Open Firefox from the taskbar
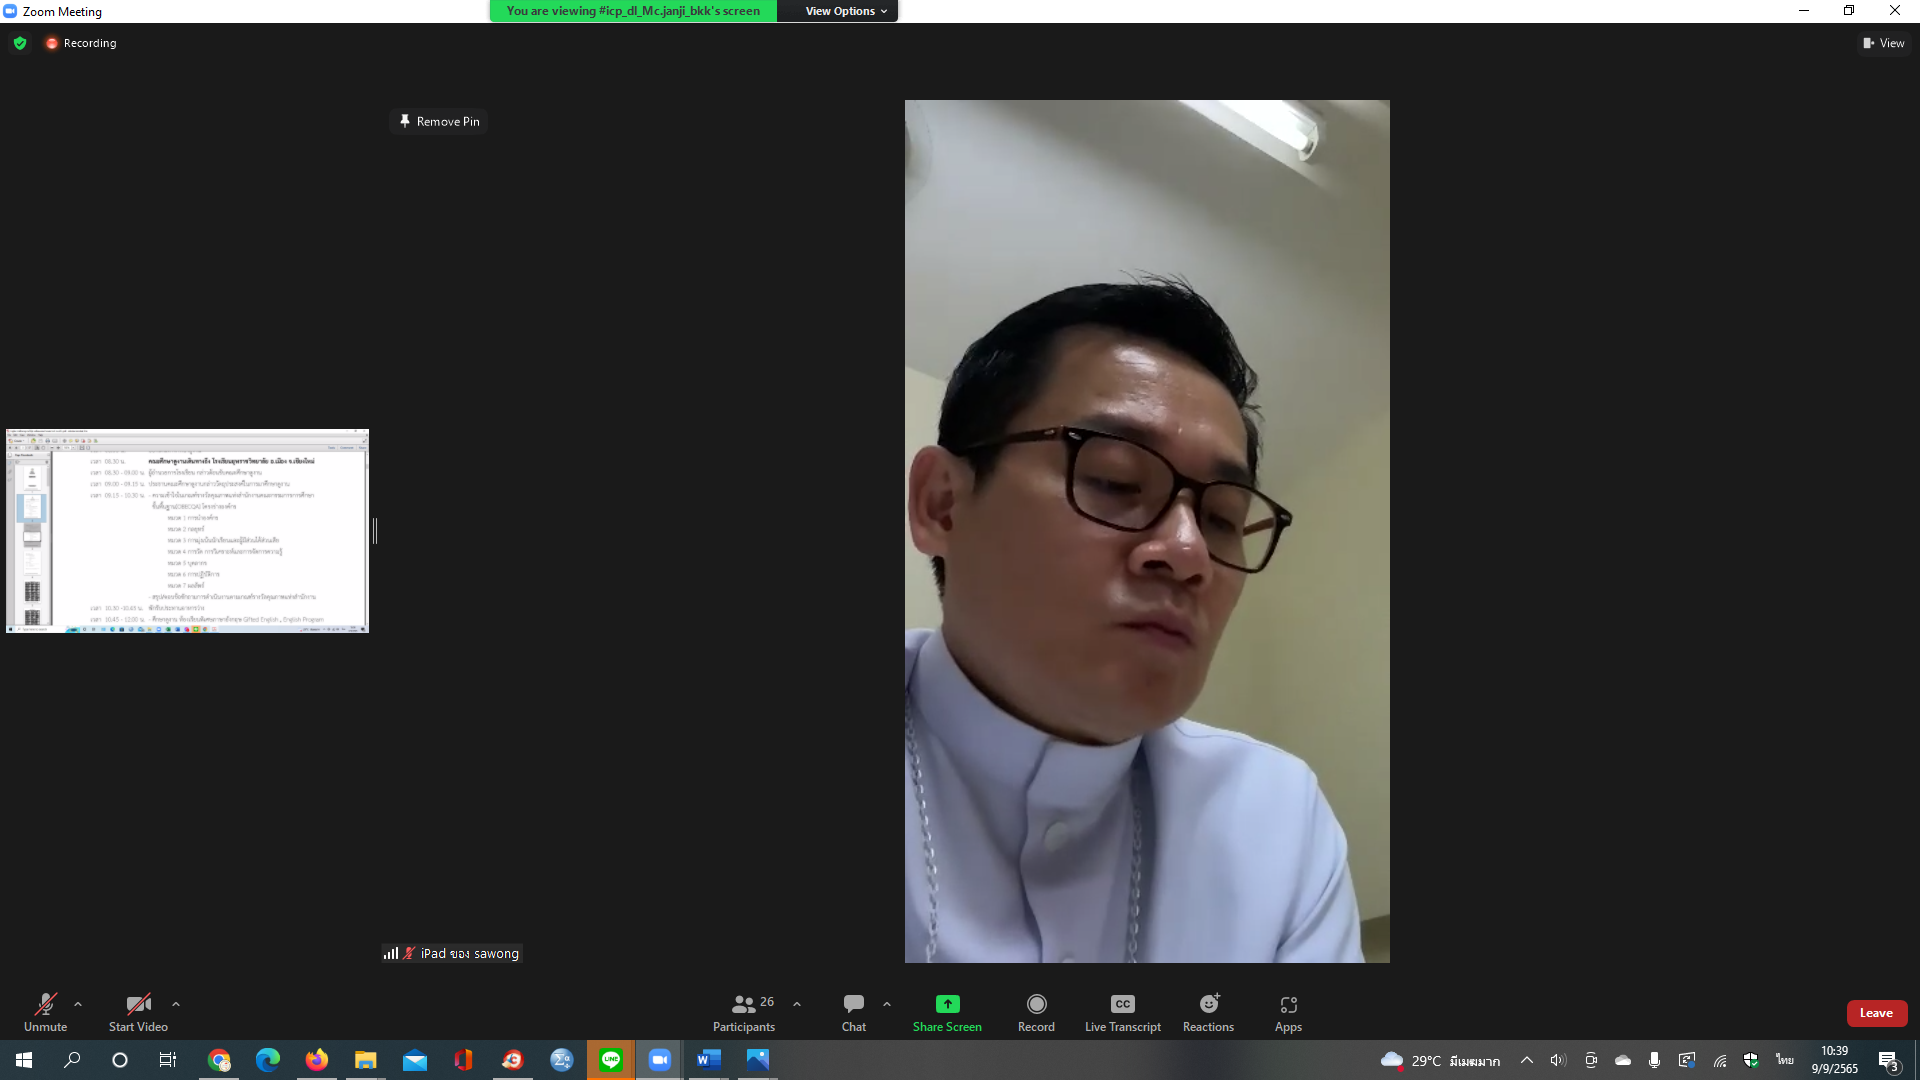This screenshot has width=1920, height=1080. [x=317, y=1060]
